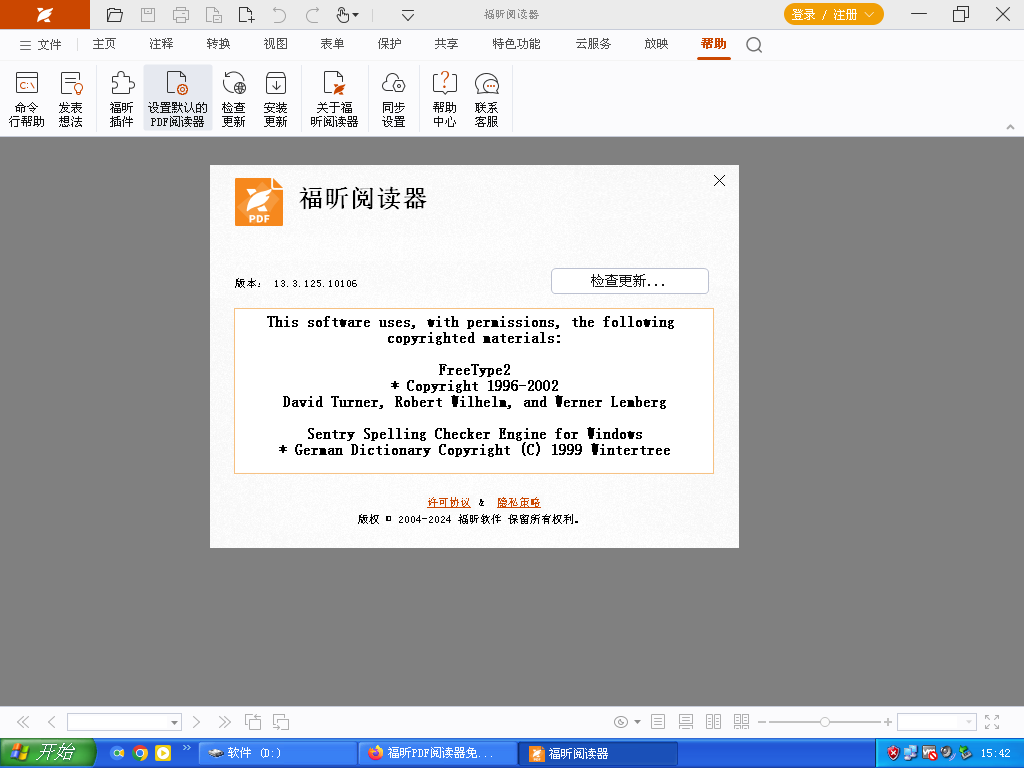Viewport: 1024px width, 768px height.
Task: Click the 发表想法 feedback icon
Action: click(x=70, y=99)
